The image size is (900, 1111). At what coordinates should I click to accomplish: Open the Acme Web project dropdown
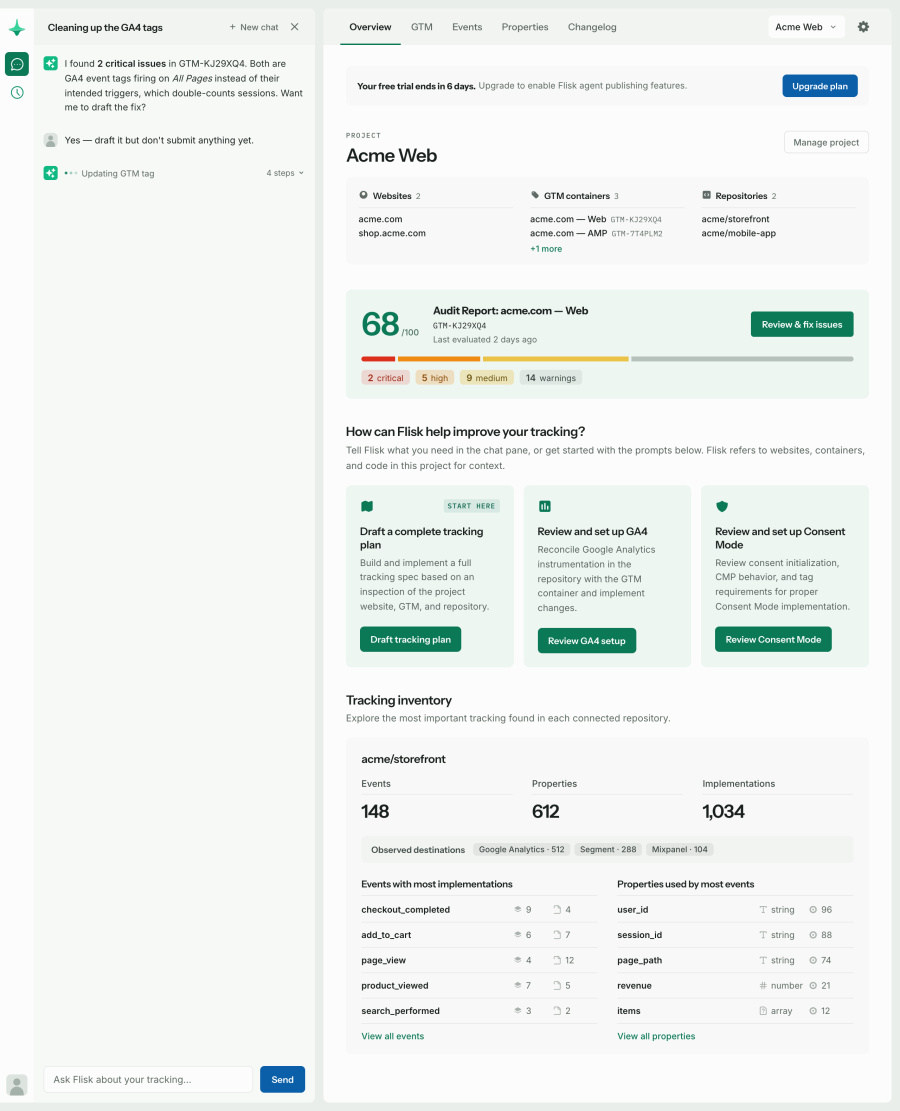pos(806,27)
